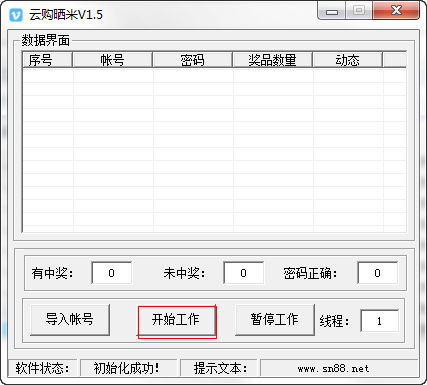The width and height of the screenshot is (427, 385).
Task: Click the 未中奖 count field
Action: (244, 273)
